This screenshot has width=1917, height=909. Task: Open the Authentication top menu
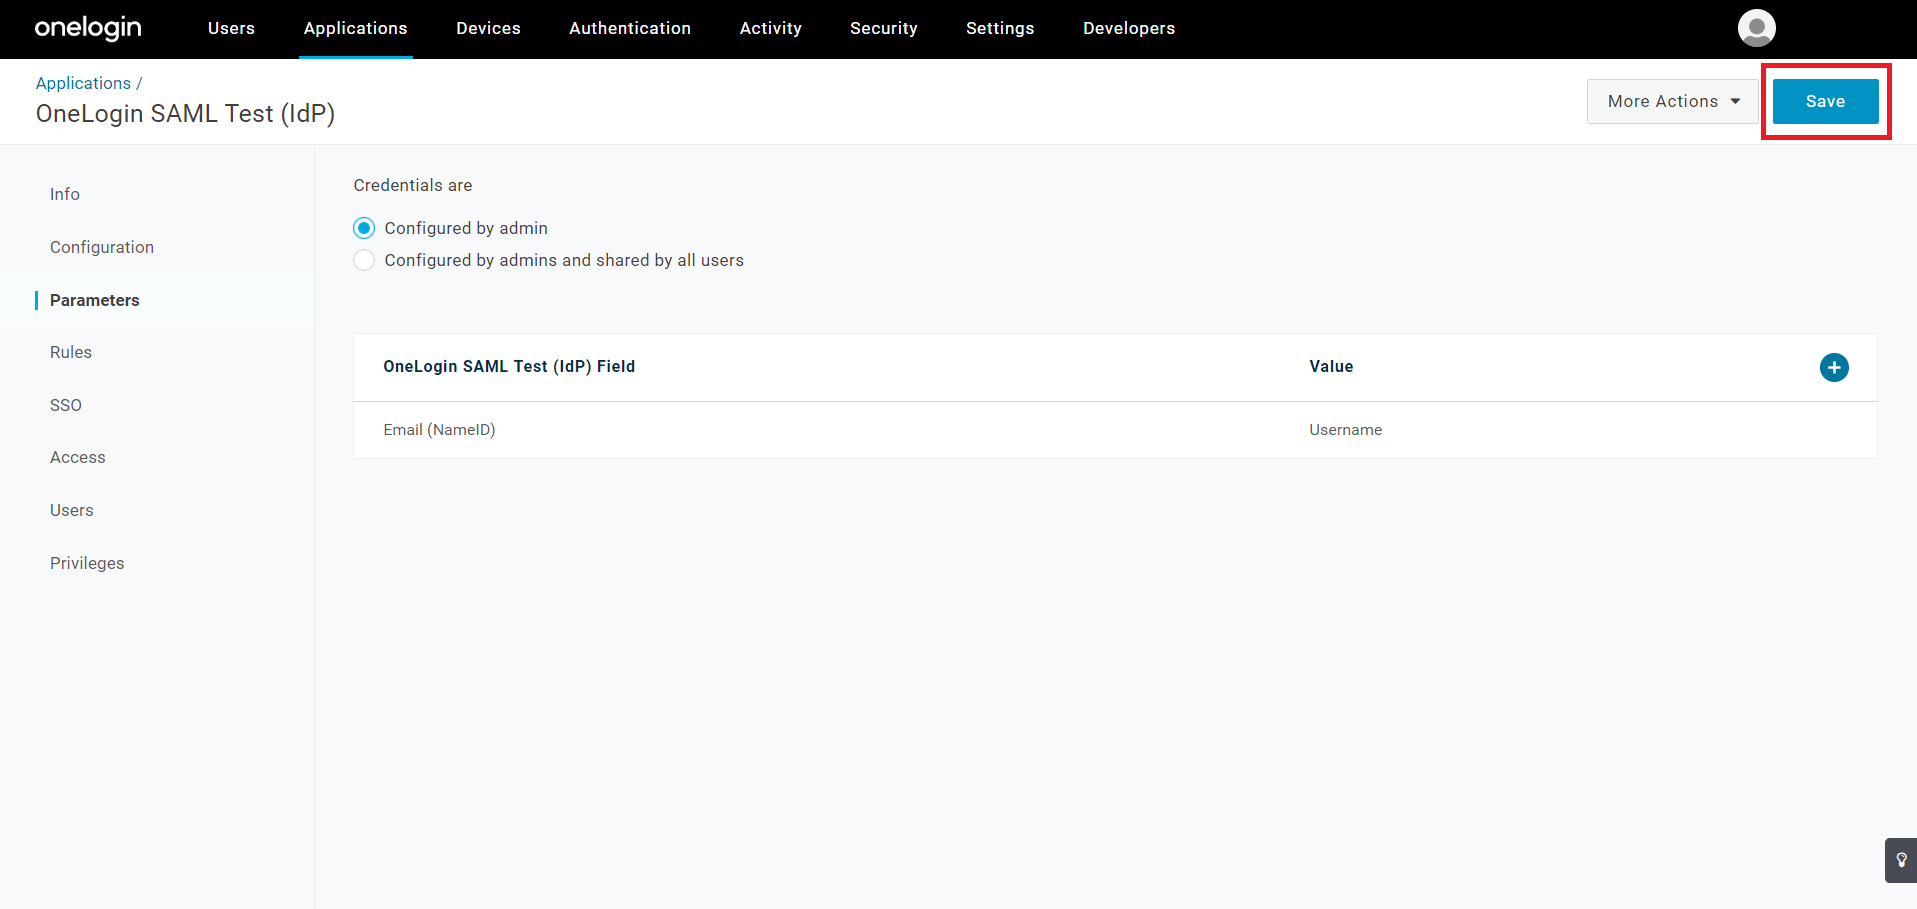(x=630, y=28)
